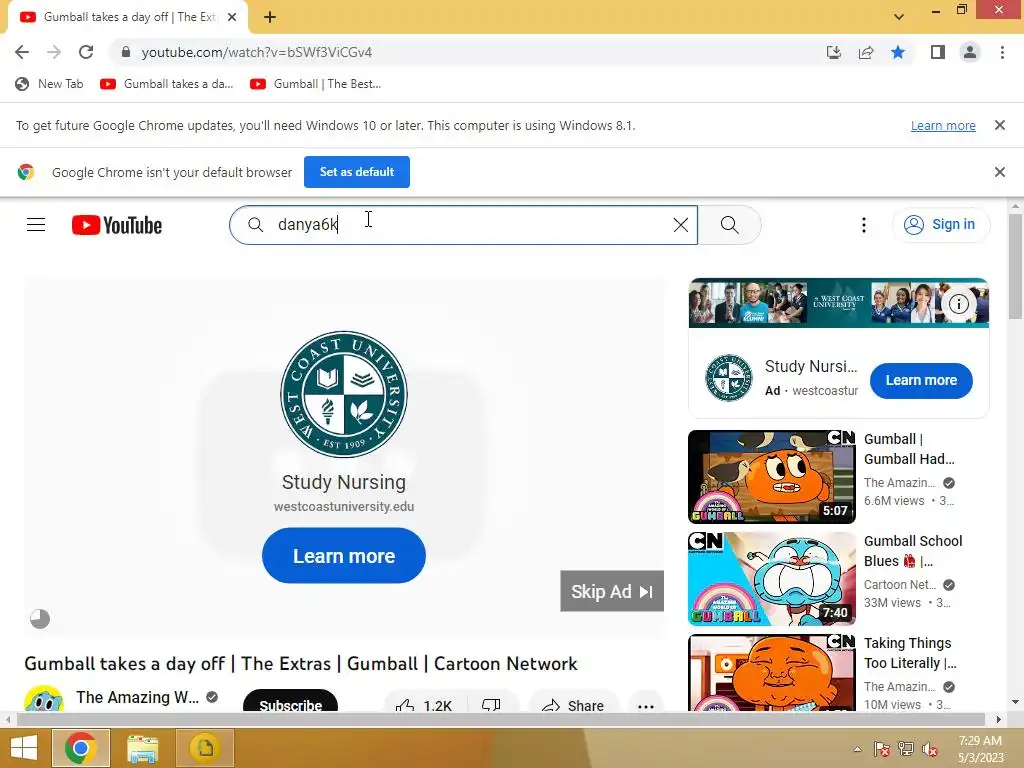
Task: Click the yellow app icon in taskbar
Action: pyautogui.click(x=205, y=748)
